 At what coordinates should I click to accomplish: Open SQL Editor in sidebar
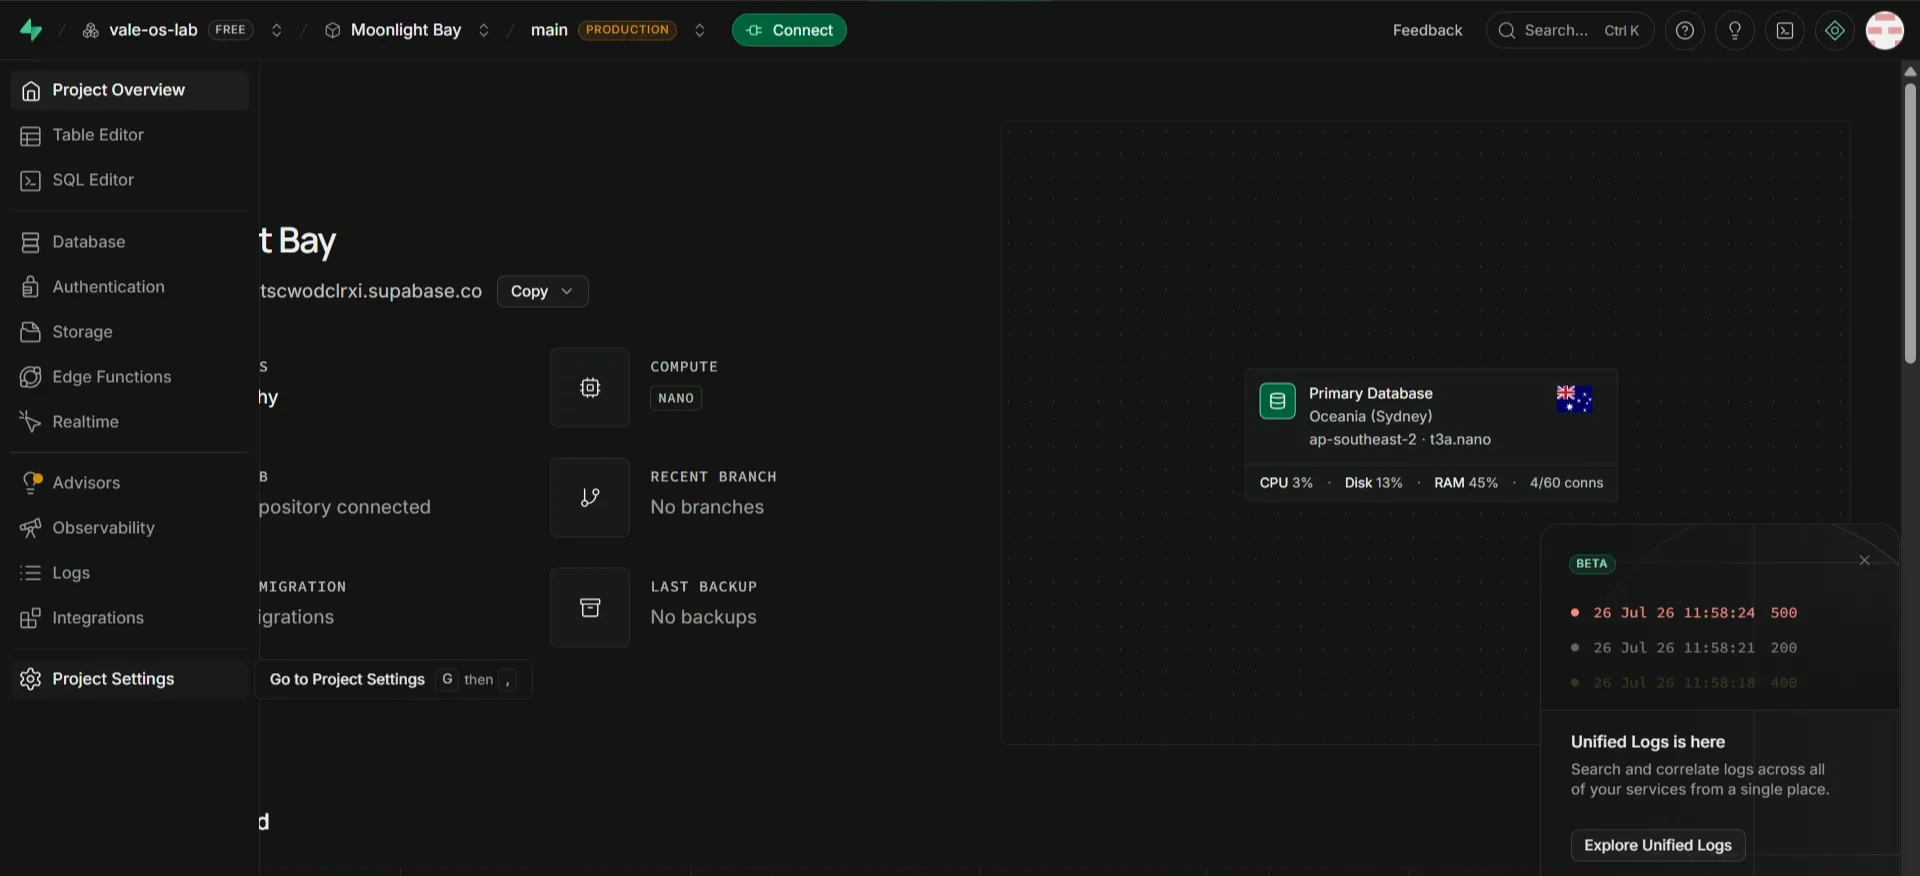coord(130,180)
